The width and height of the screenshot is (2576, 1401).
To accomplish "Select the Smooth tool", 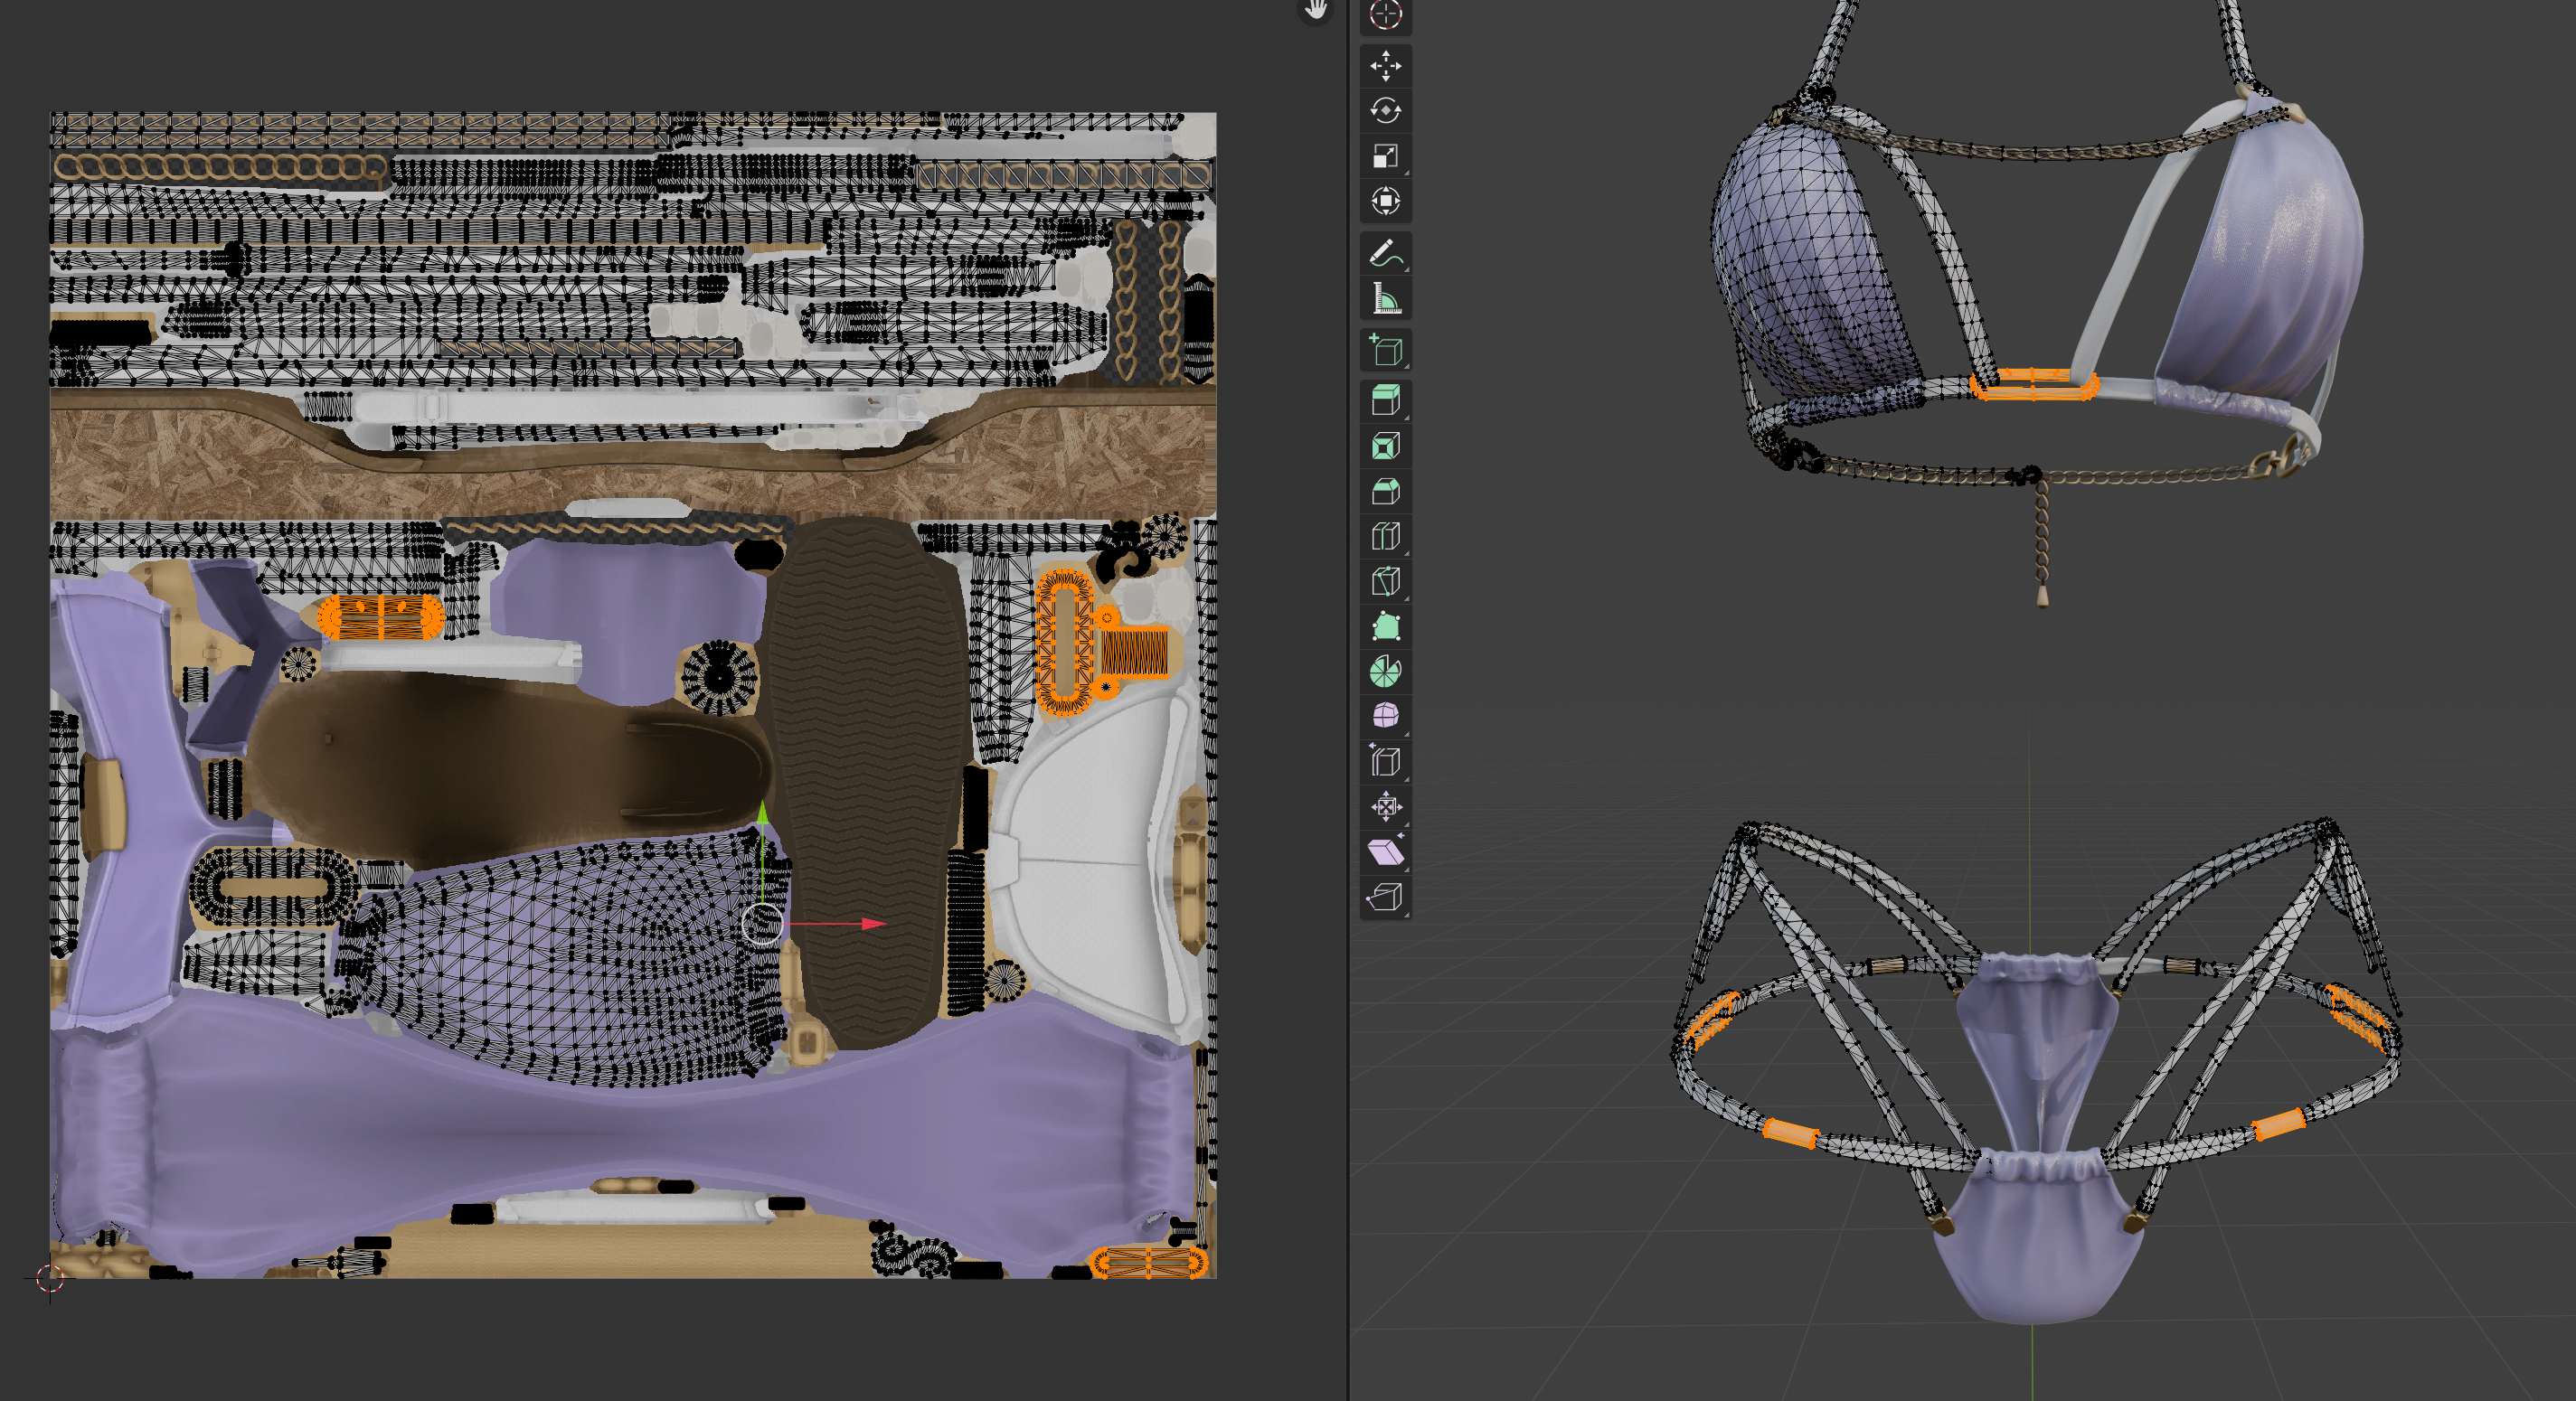I will tap(1385, 716).
